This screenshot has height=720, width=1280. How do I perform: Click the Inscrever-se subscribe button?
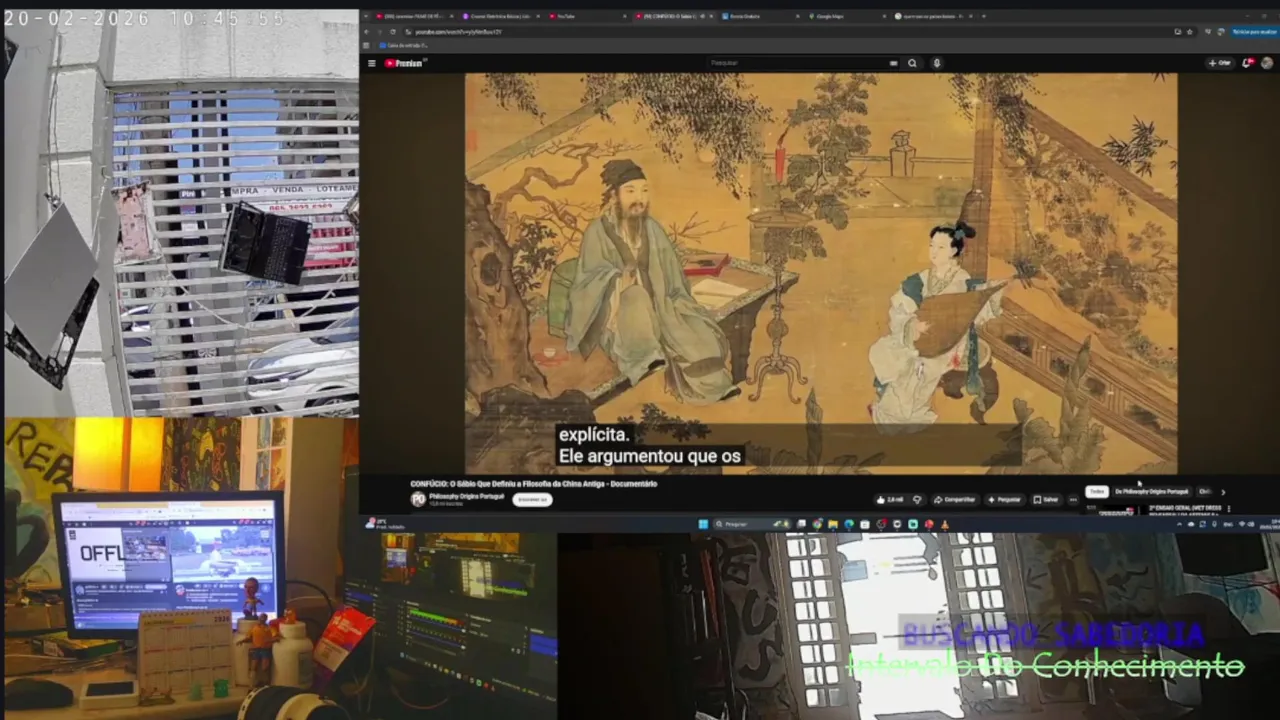tap(532, 499)
